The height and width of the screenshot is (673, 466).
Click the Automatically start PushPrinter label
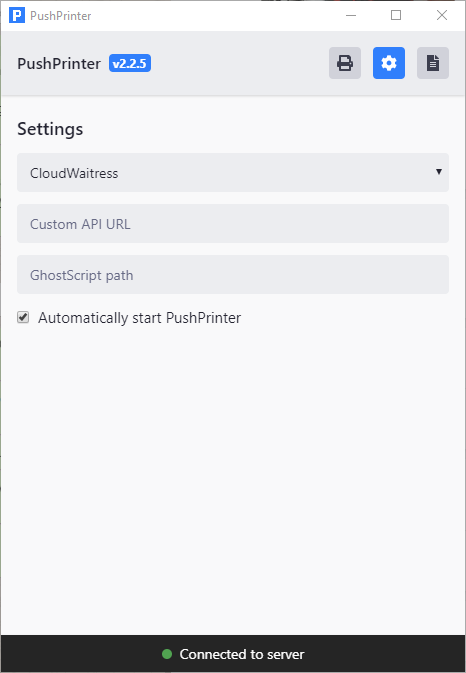tap(139, 318)
